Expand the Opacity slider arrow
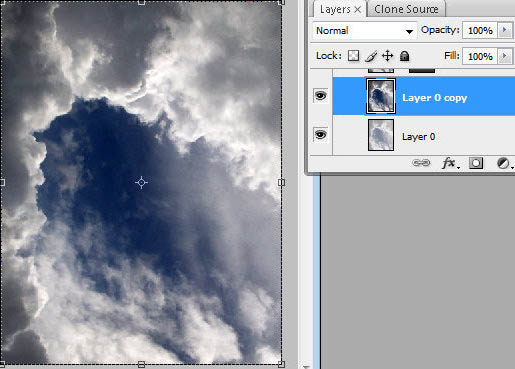 pyautogui.click(x=505, y=30)
